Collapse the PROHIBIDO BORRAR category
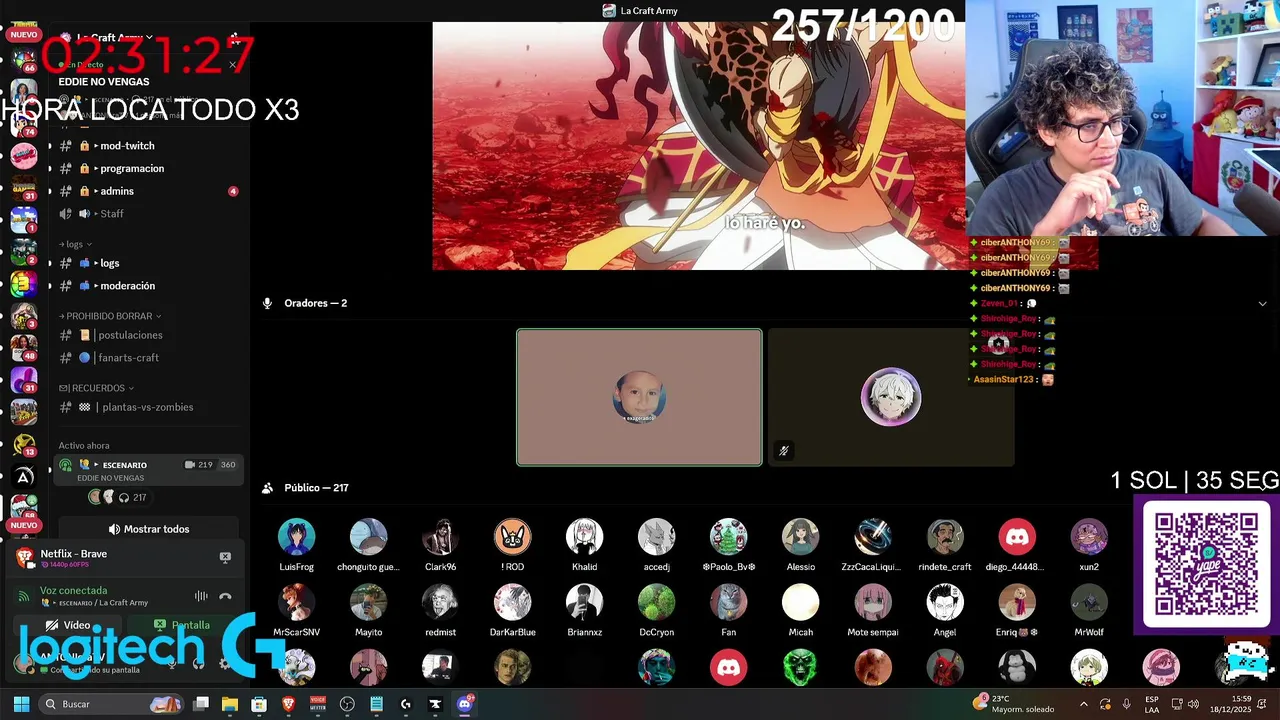 (110, 316)
